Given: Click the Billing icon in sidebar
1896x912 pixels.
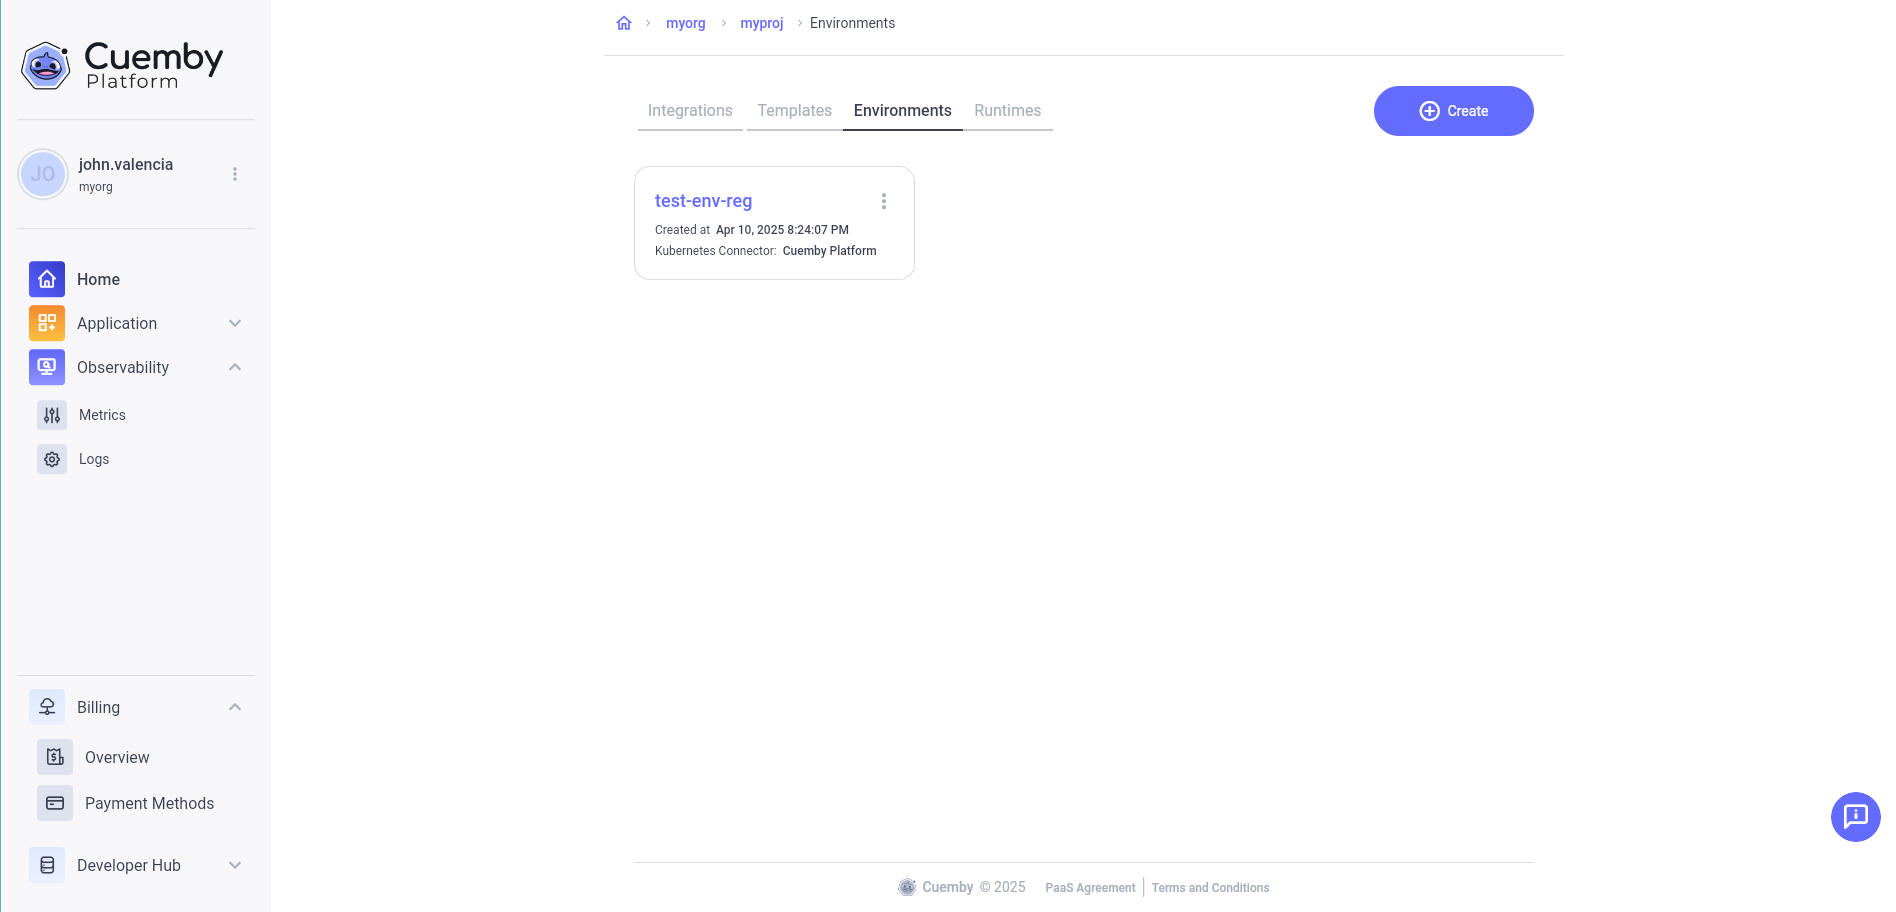Looking at the screenshot, I should 46,706.
